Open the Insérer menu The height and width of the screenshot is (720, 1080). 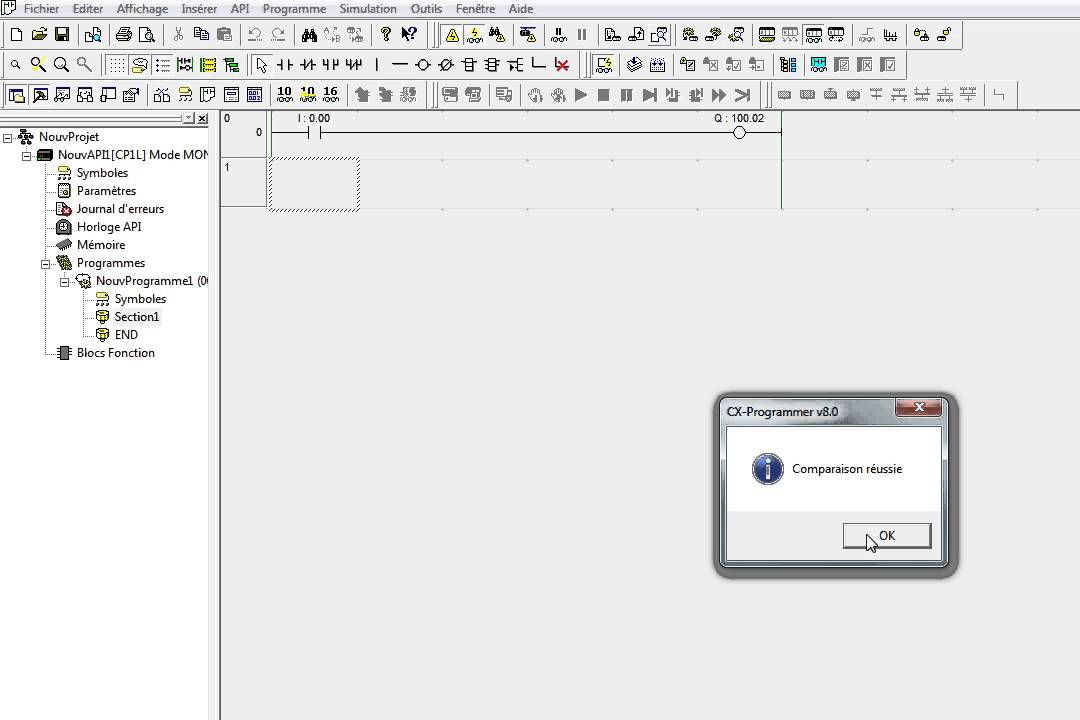point(199,9)
